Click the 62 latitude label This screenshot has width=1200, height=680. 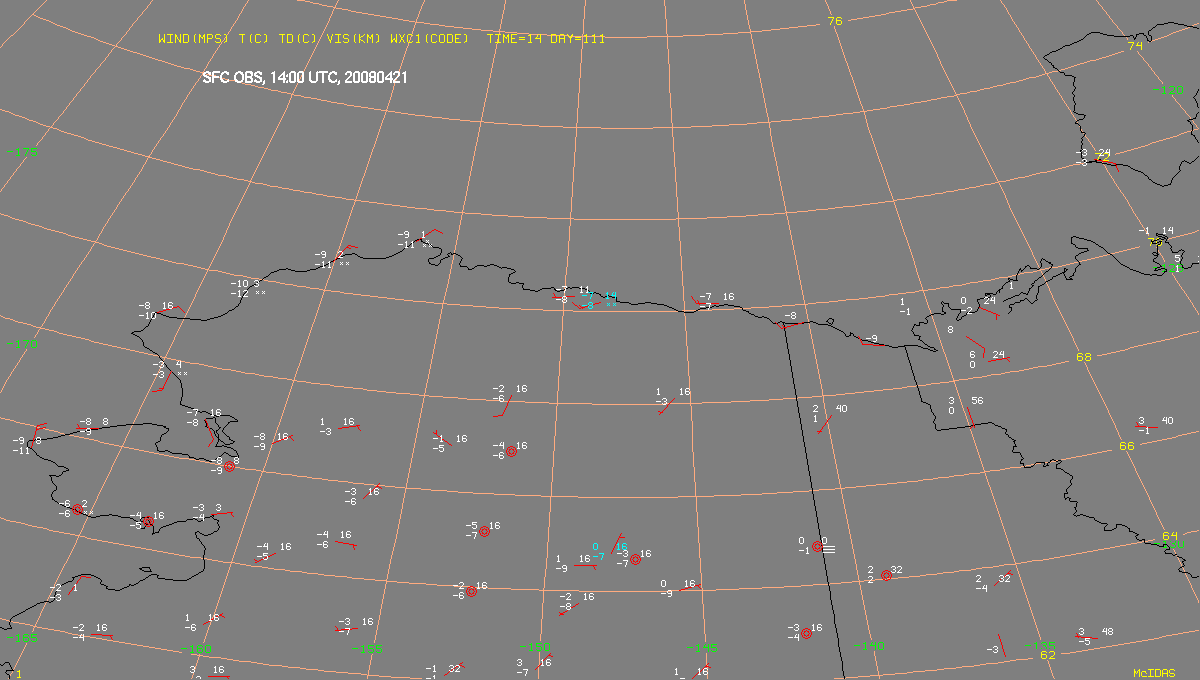pyautogui.click(x=1048, y=655)
